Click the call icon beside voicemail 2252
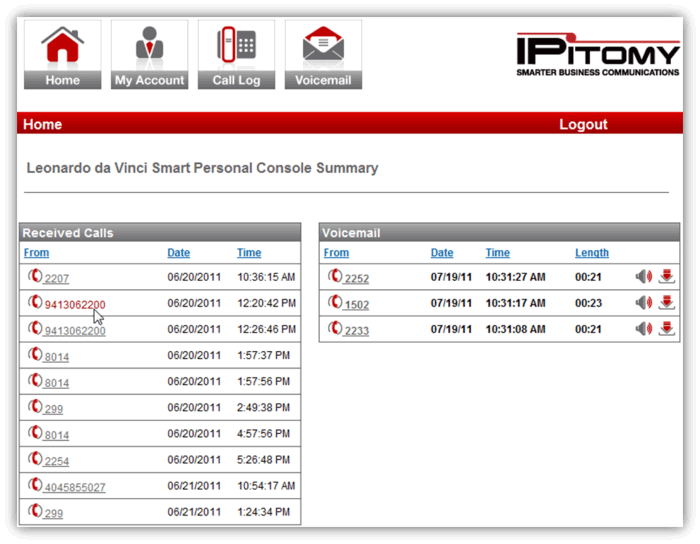Viewport: 700px width, 544px height. [x=335, y=276]
